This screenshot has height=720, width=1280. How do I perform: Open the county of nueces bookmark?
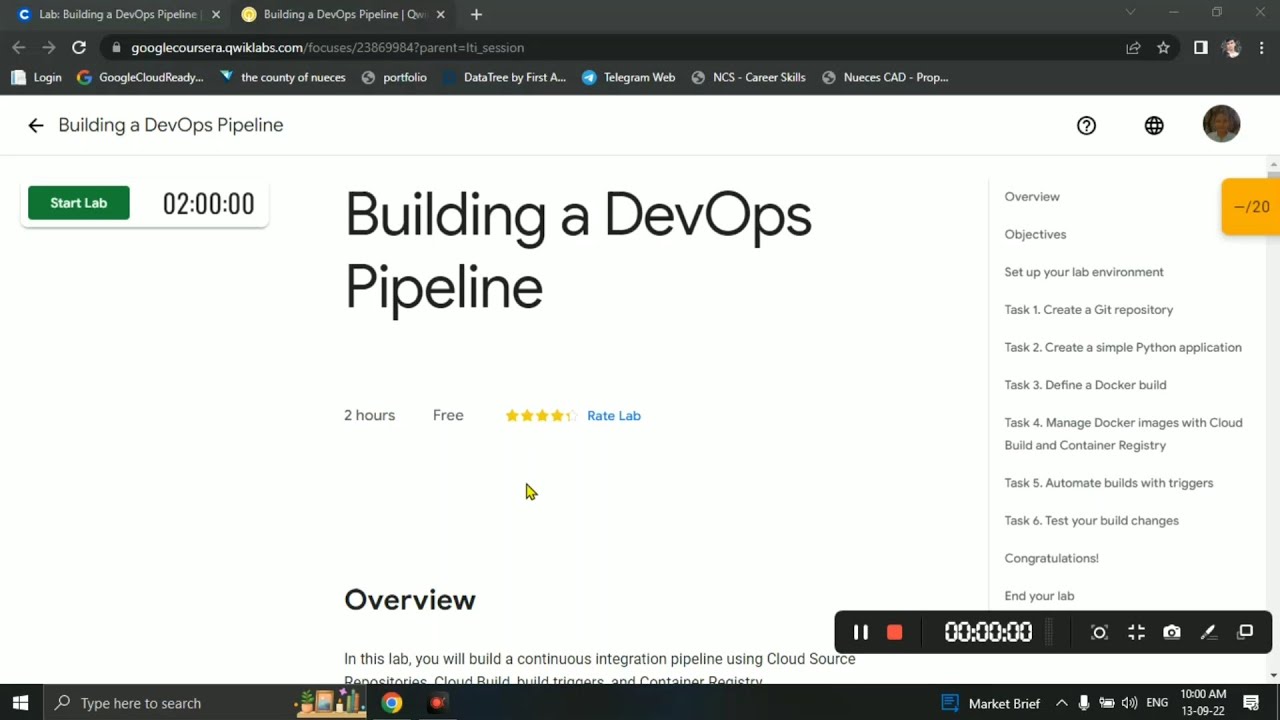pos(282,77)
